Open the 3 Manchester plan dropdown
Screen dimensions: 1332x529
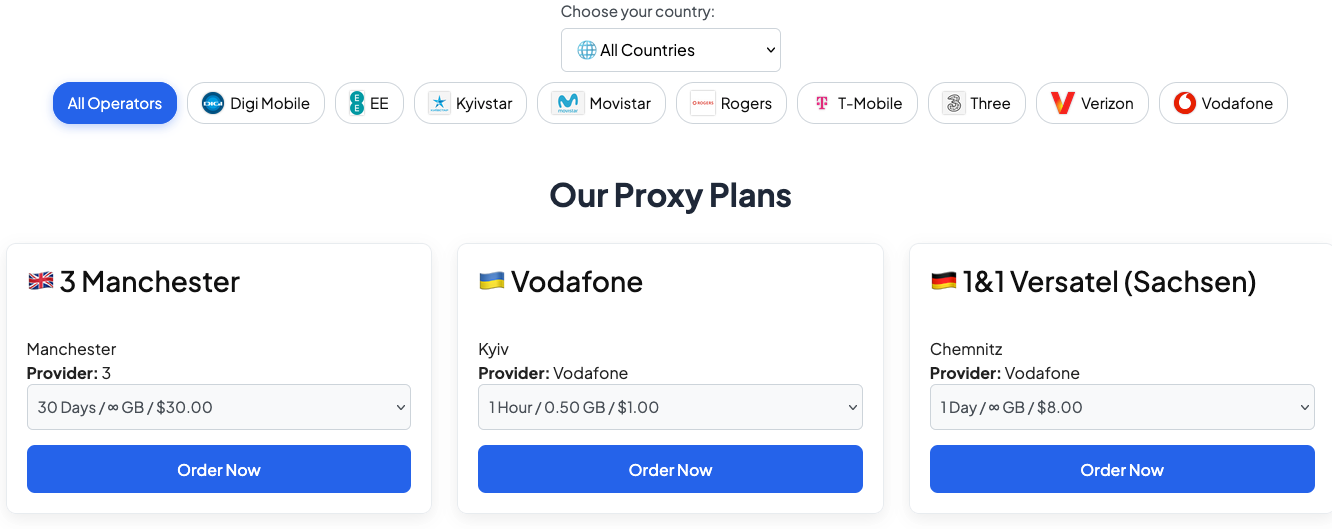pos(219,407)
